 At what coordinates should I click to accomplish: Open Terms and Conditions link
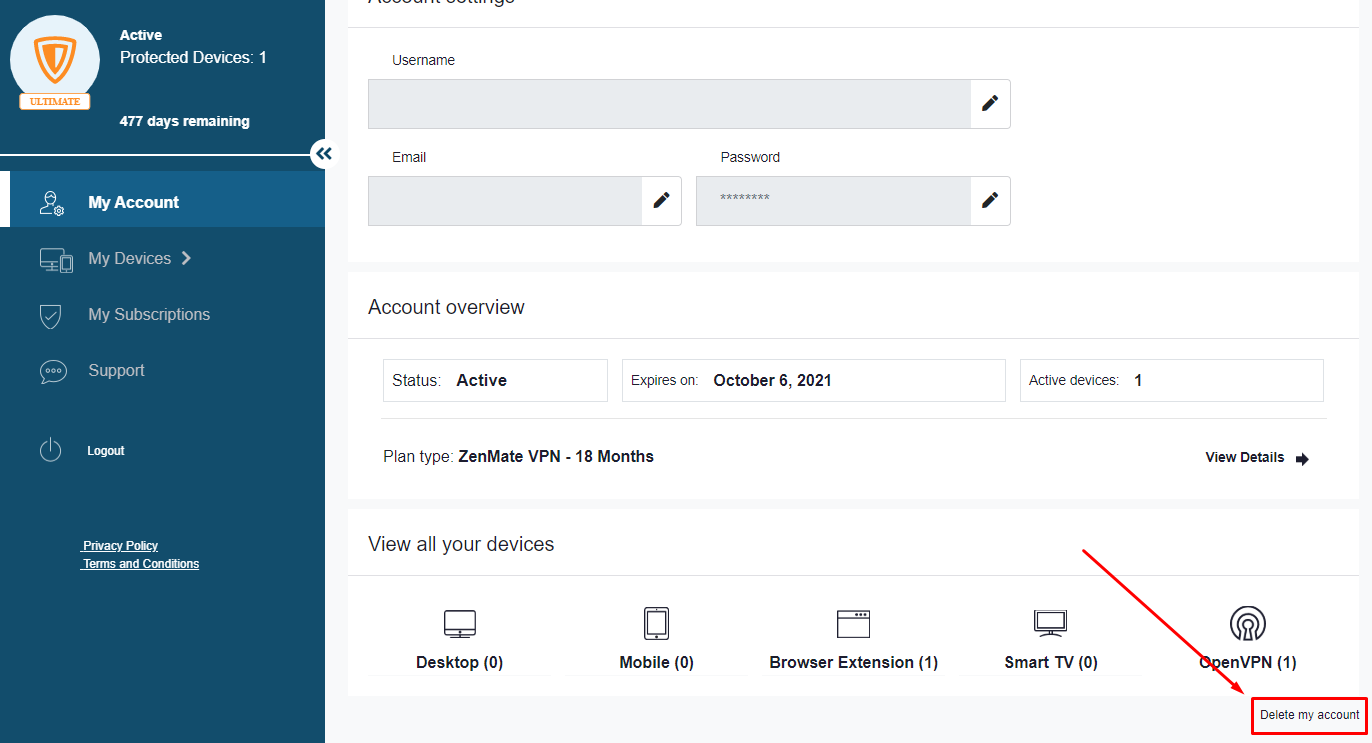141,564
